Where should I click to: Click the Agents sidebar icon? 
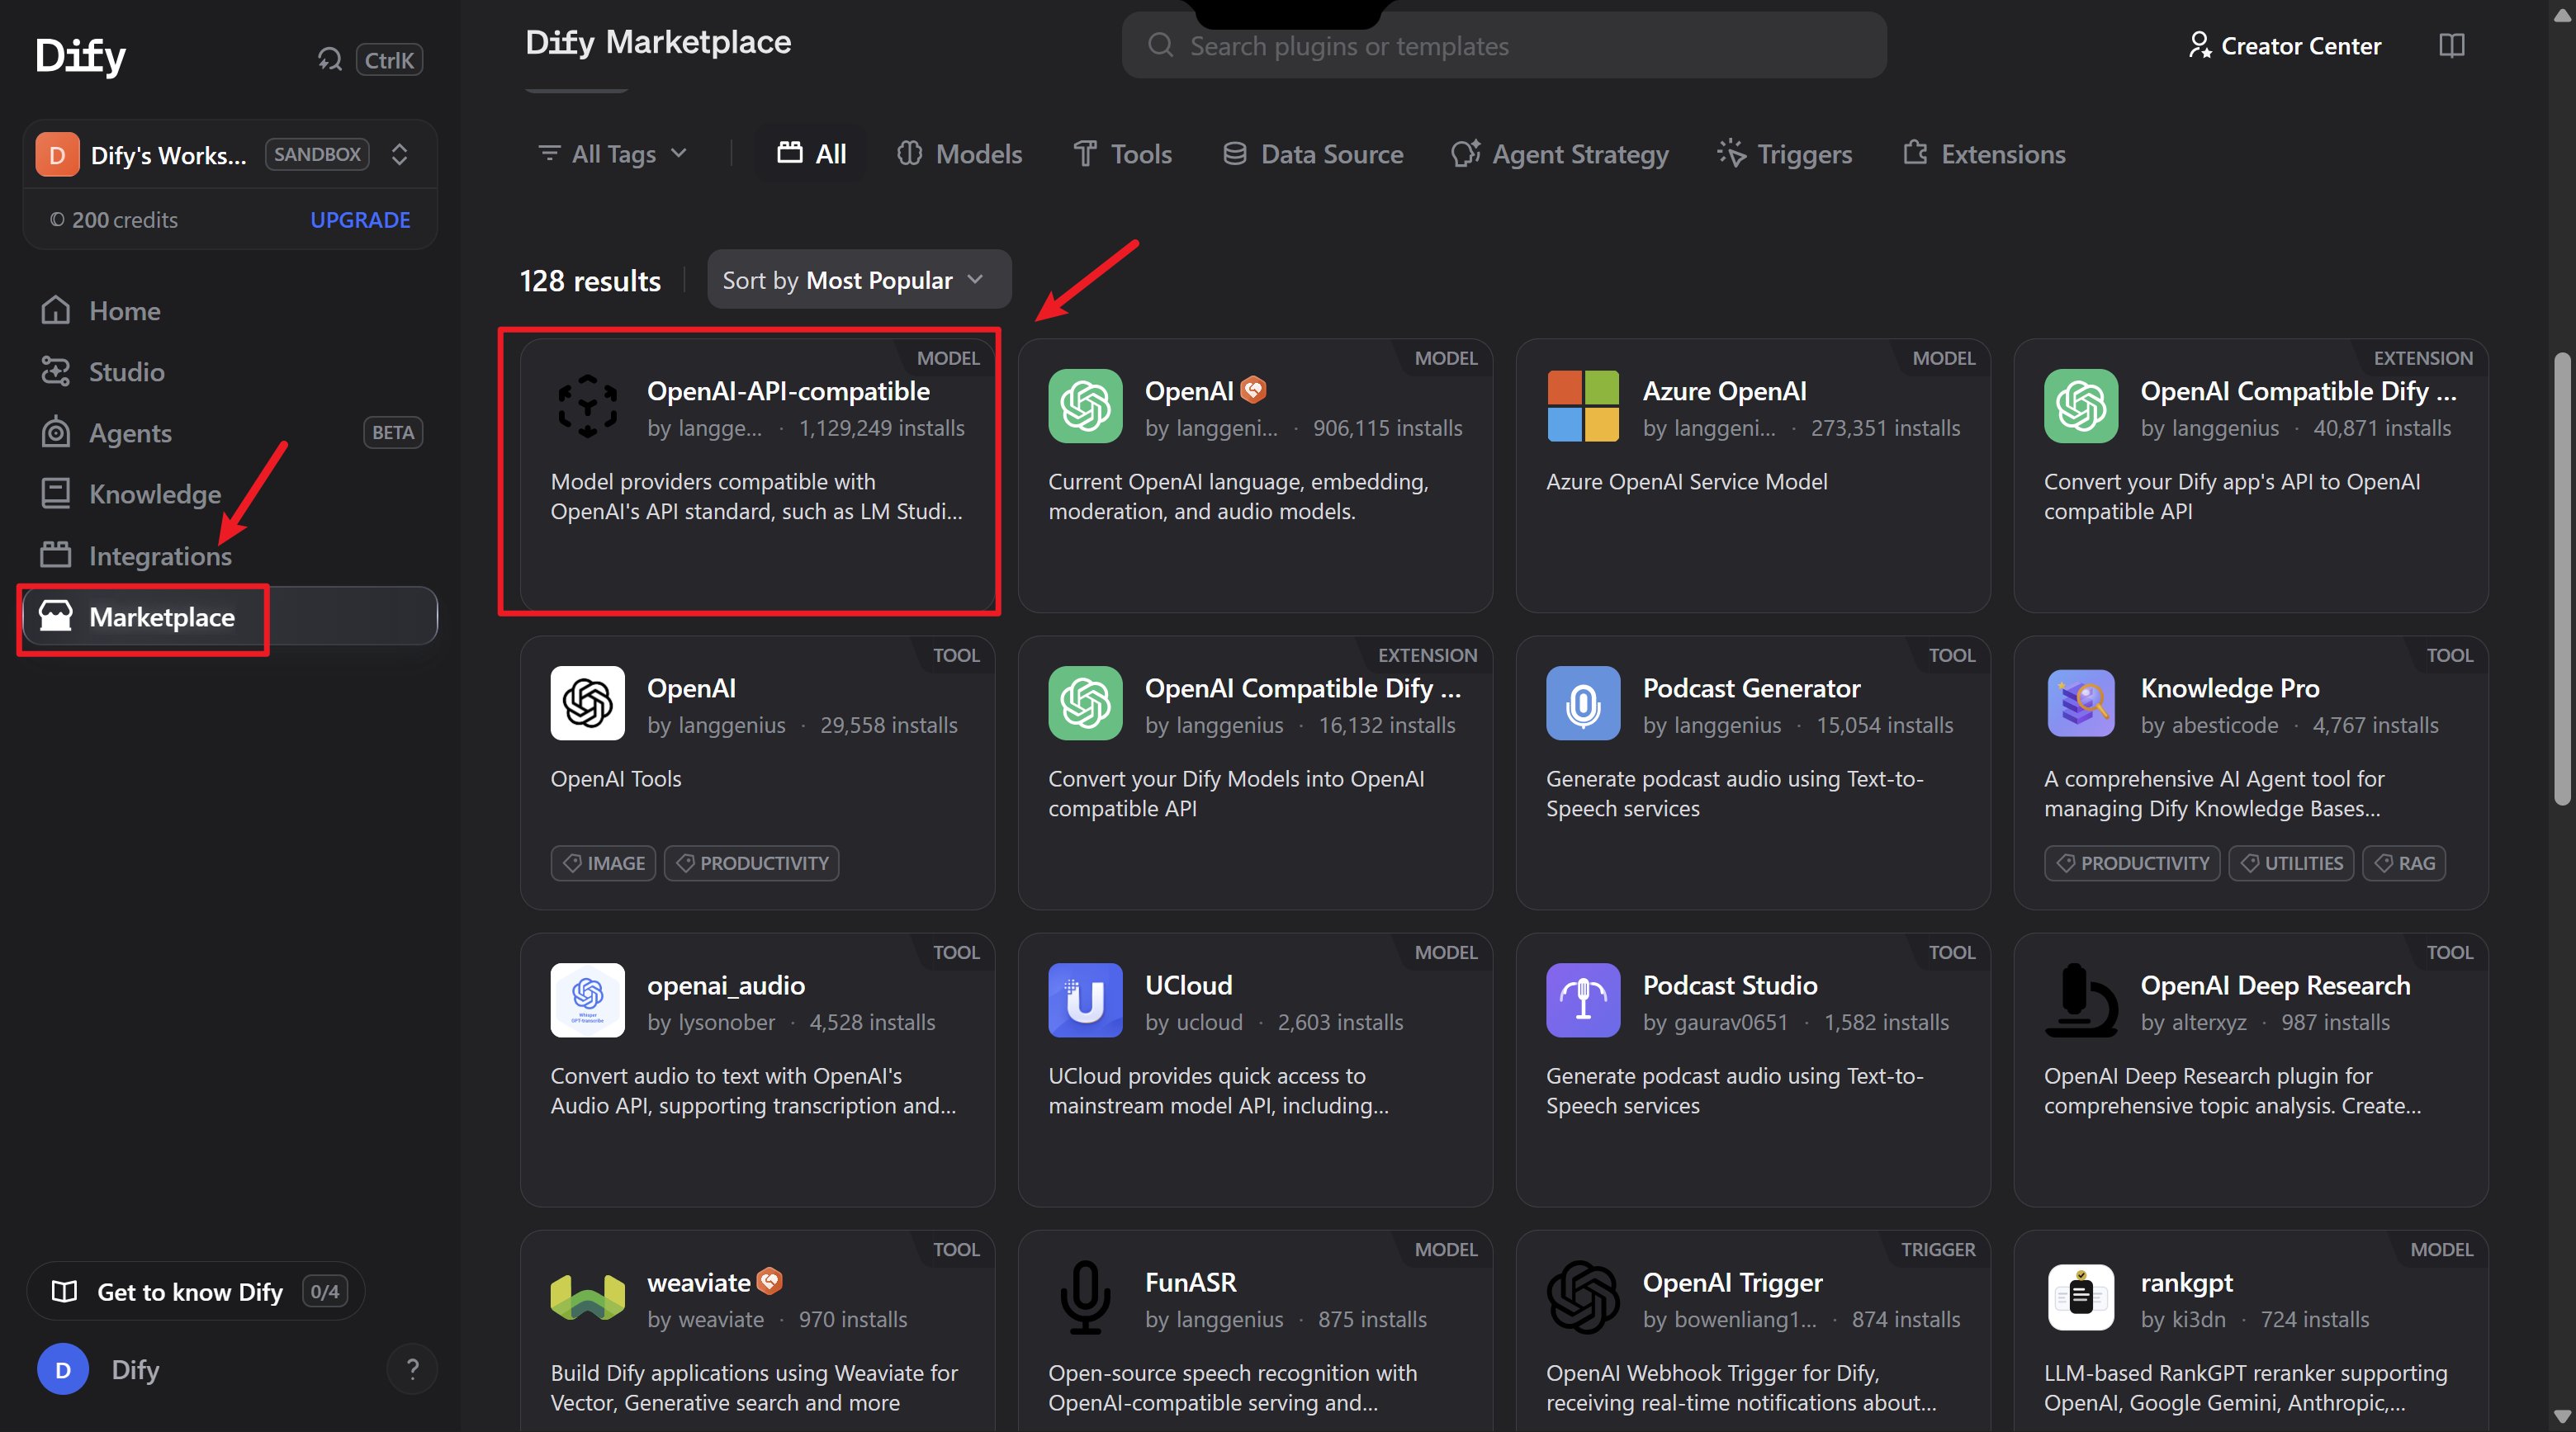coord(56,433)
